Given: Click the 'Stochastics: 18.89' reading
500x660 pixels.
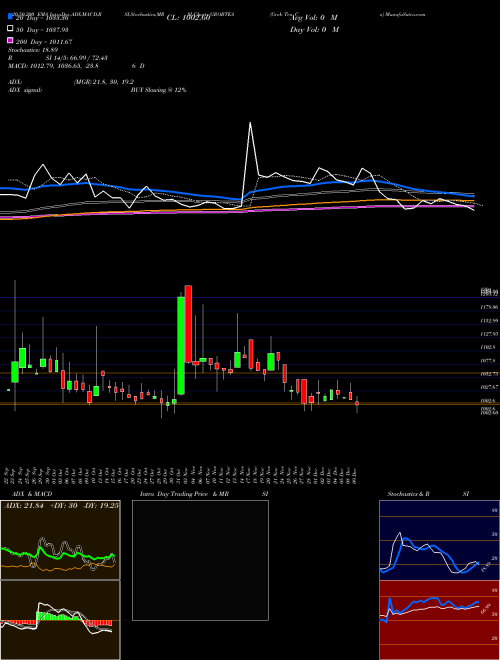Looking at the screenshot, I should coord(32,50).
